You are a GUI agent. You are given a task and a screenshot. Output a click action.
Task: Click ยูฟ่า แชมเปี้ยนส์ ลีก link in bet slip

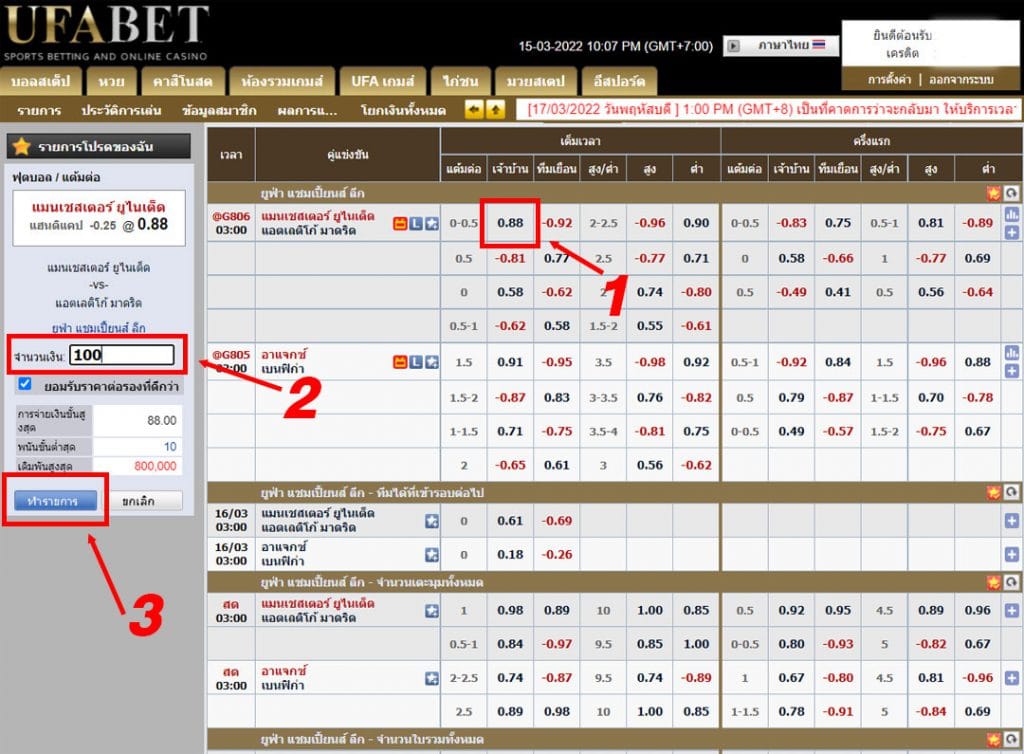(x=99, y=327)
